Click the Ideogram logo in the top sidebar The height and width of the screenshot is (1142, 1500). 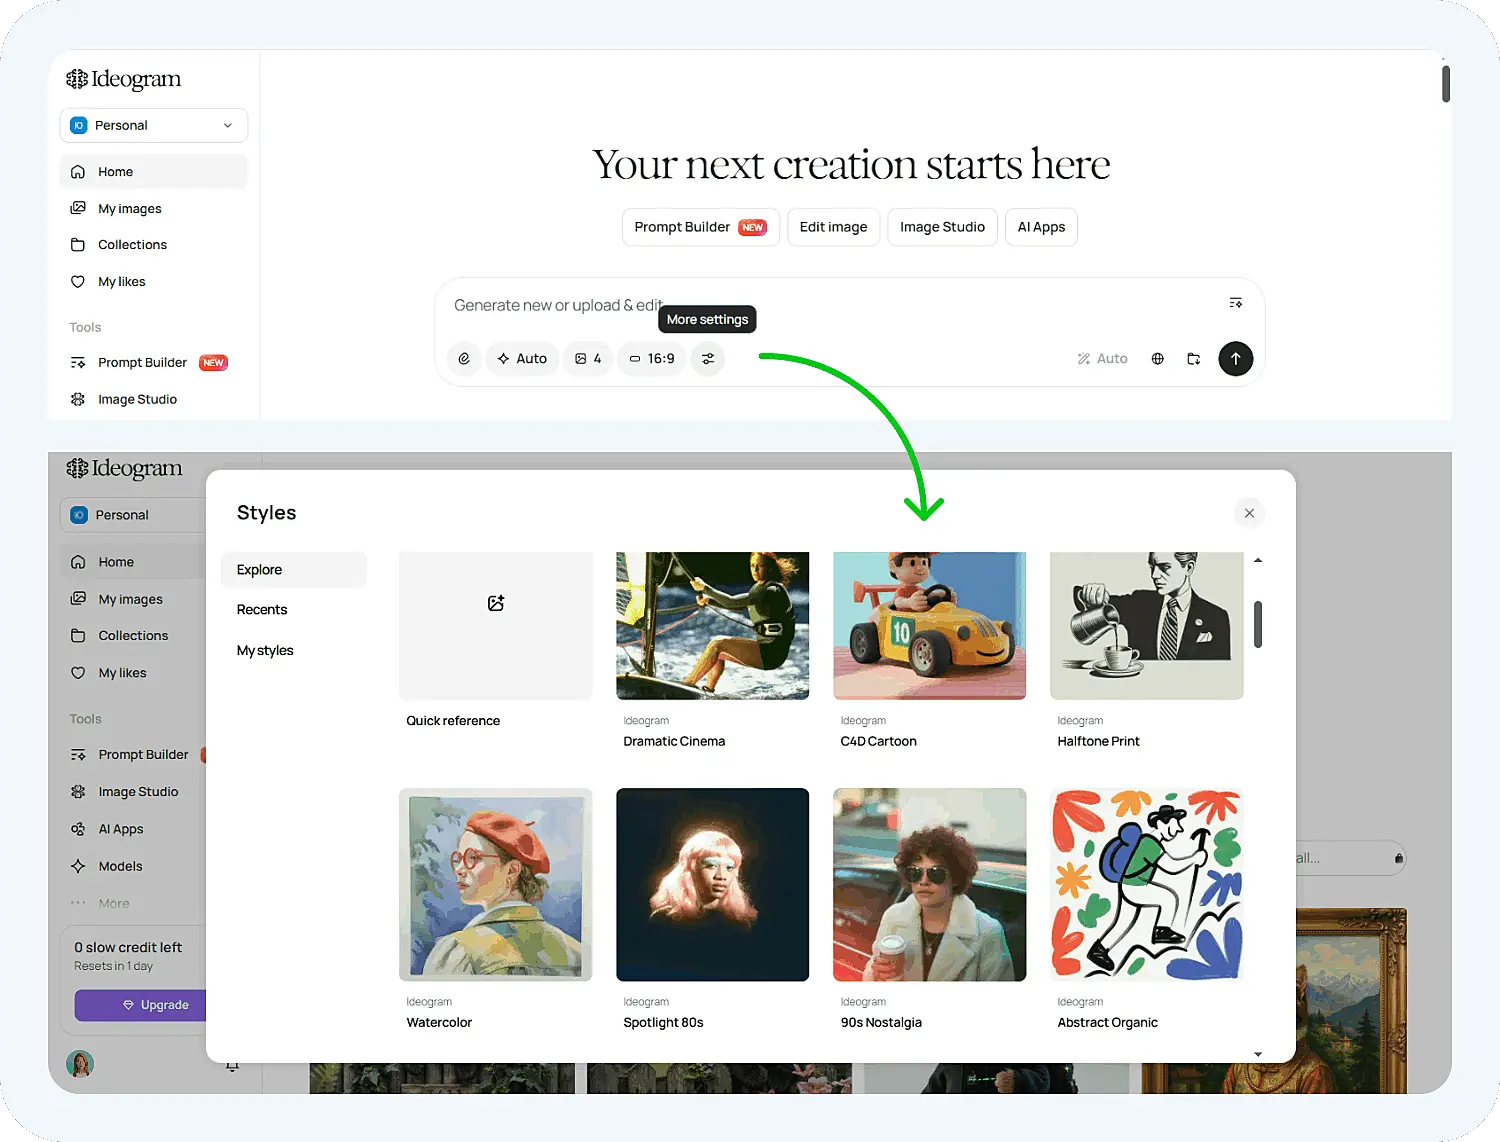[x=124, y=79]
